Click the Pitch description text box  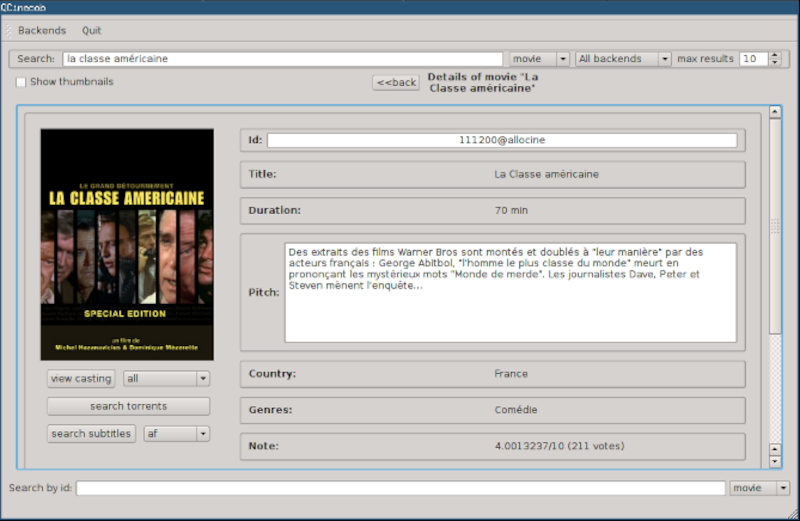(510, 292)
